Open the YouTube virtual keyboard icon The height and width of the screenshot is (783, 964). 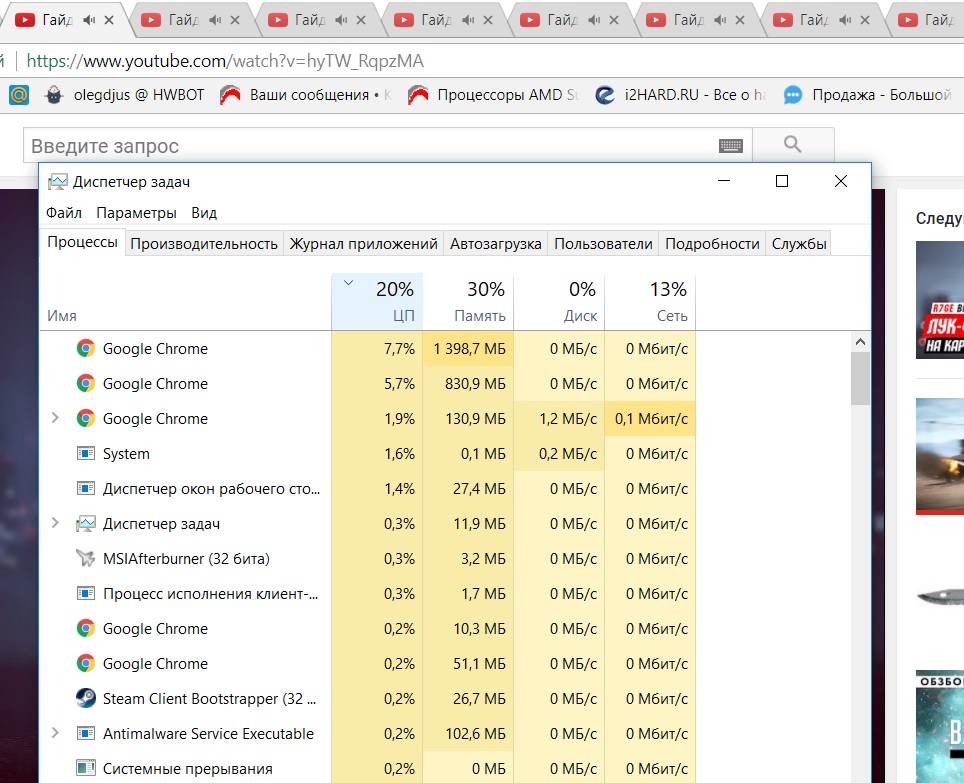tap(731, 146)
